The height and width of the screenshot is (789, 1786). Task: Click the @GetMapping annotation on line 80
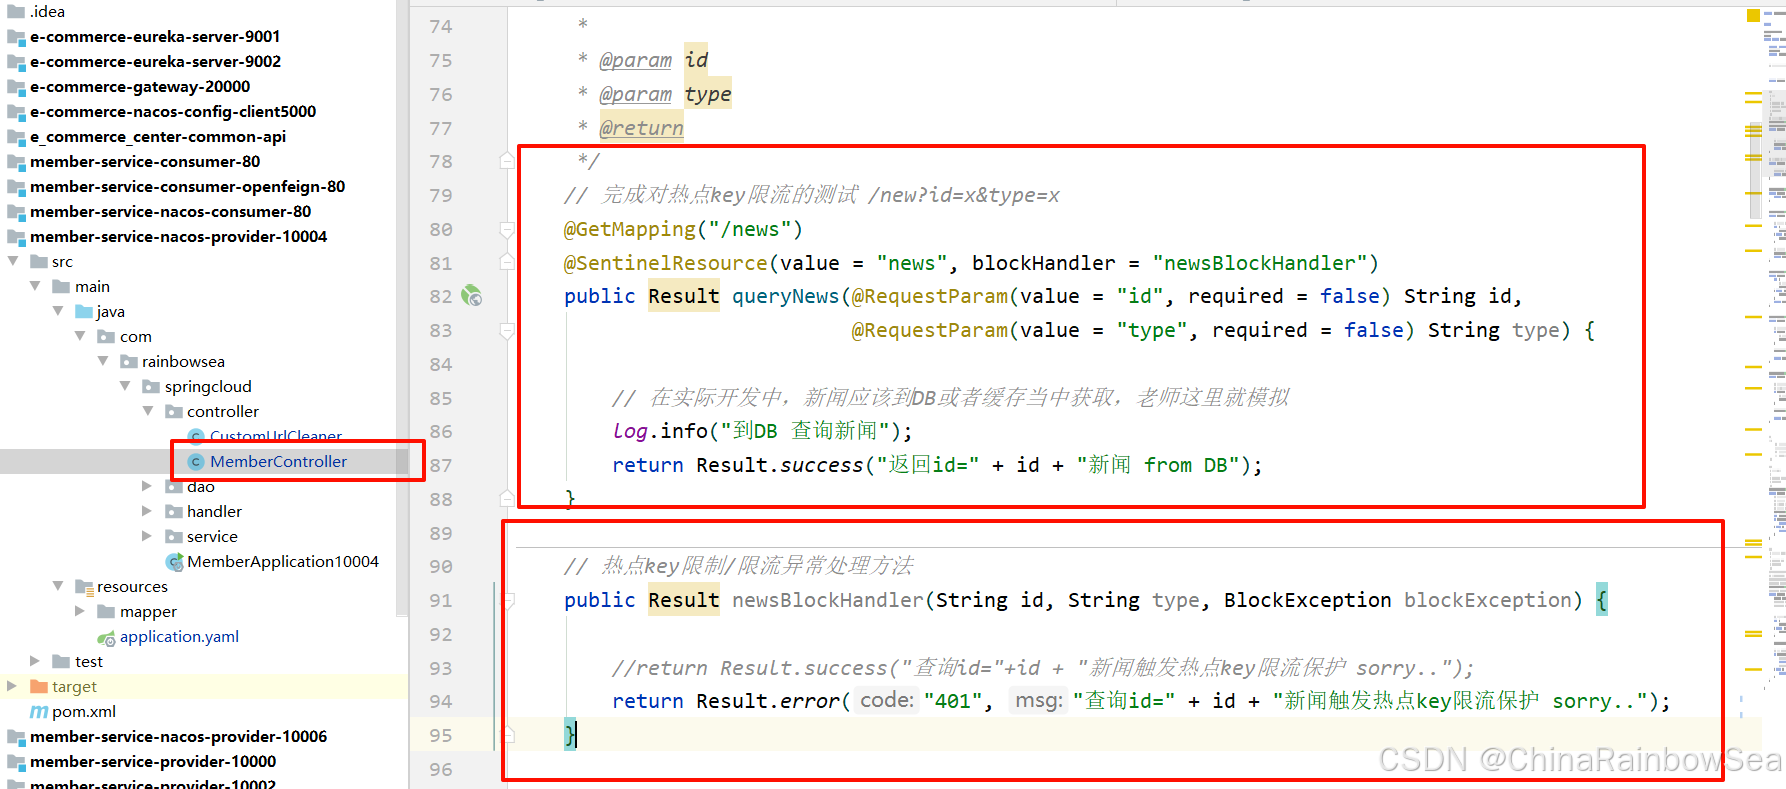click(629, 229)
